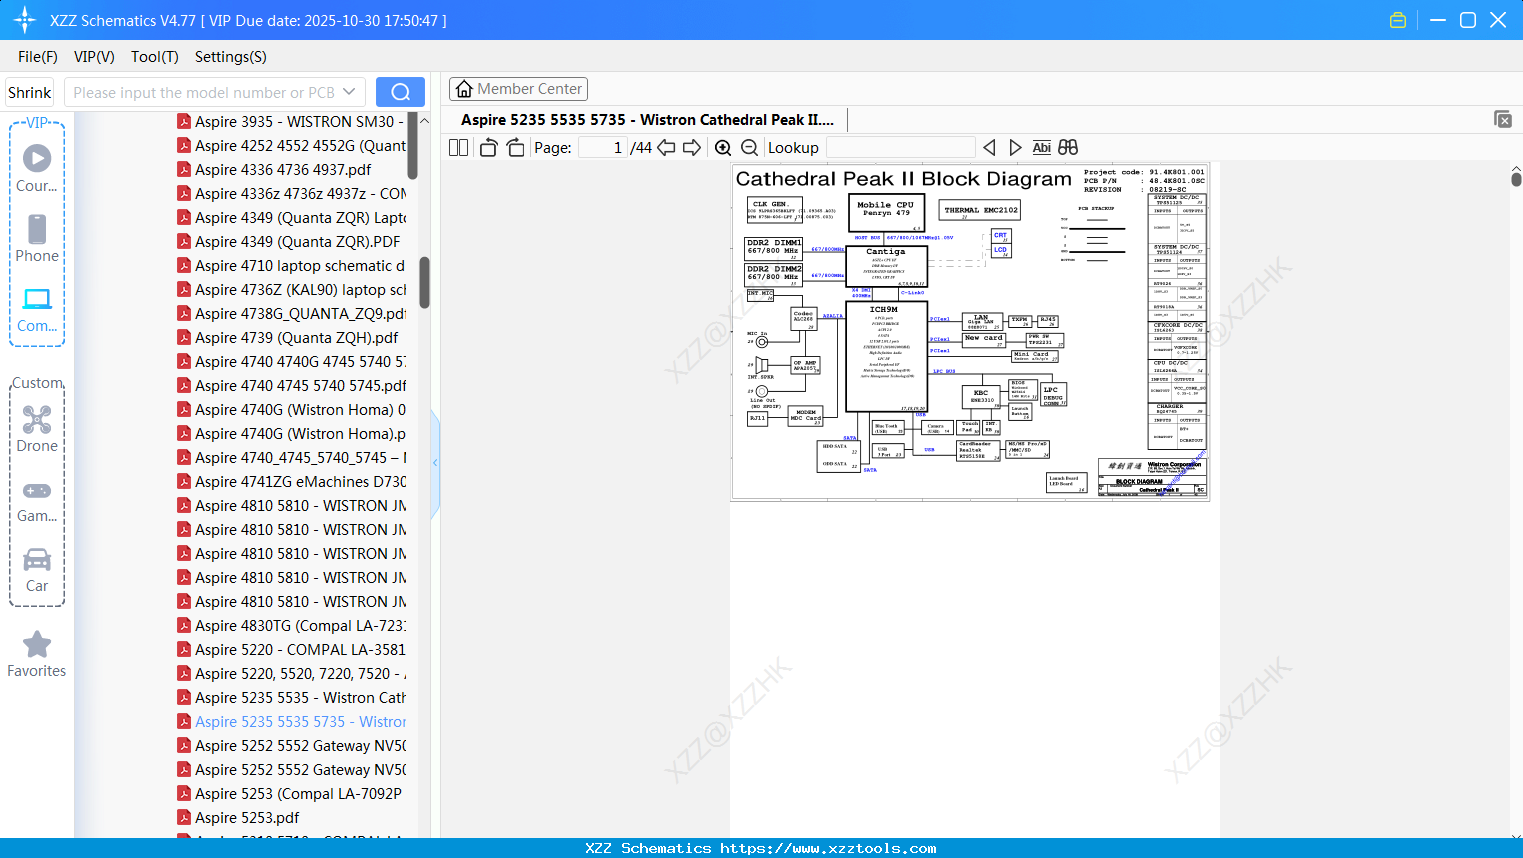Zoom in on the schematic
Viewport: 1523px width, 858px height.
click(723, 148)
